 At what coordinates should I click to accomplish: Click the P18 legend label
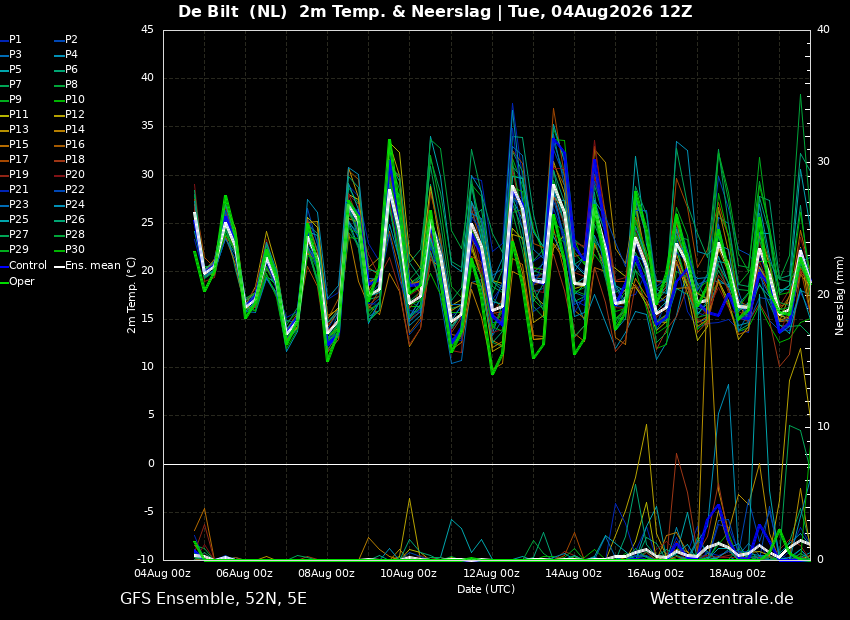[70, 159]
